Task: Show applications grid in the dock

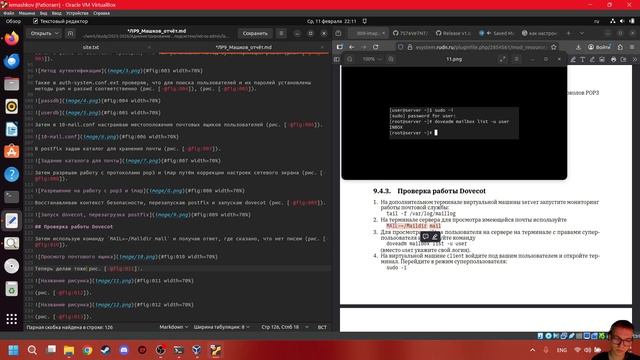Action: pyautogui.click(x=11, y=319)
